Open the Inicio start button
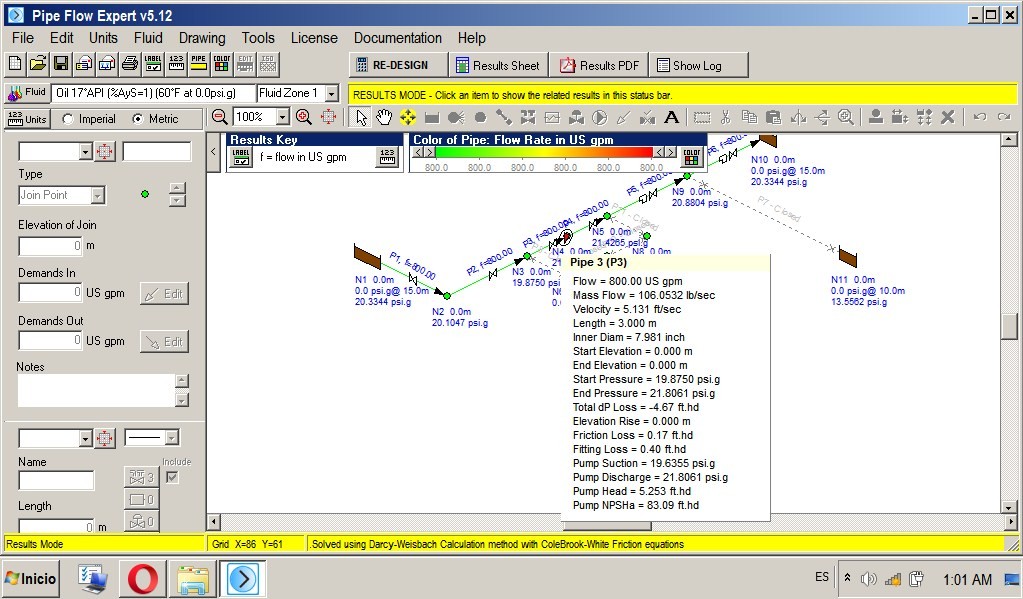The height and width of the screenshot is (599, 1023). point(31,578)
